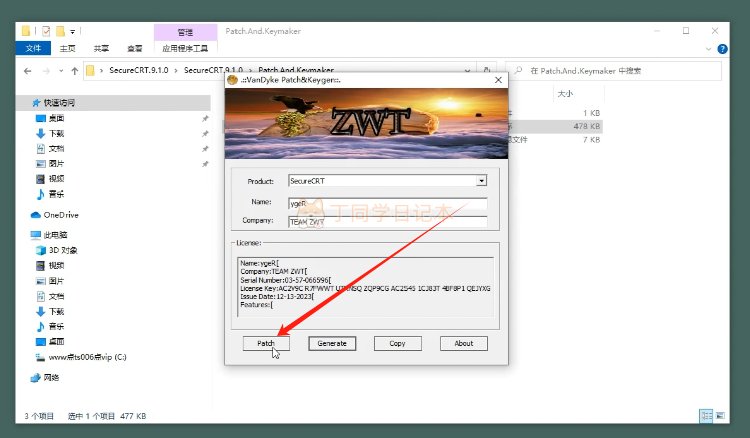Click the properties checkmark icon in title bar

(45, 31)
